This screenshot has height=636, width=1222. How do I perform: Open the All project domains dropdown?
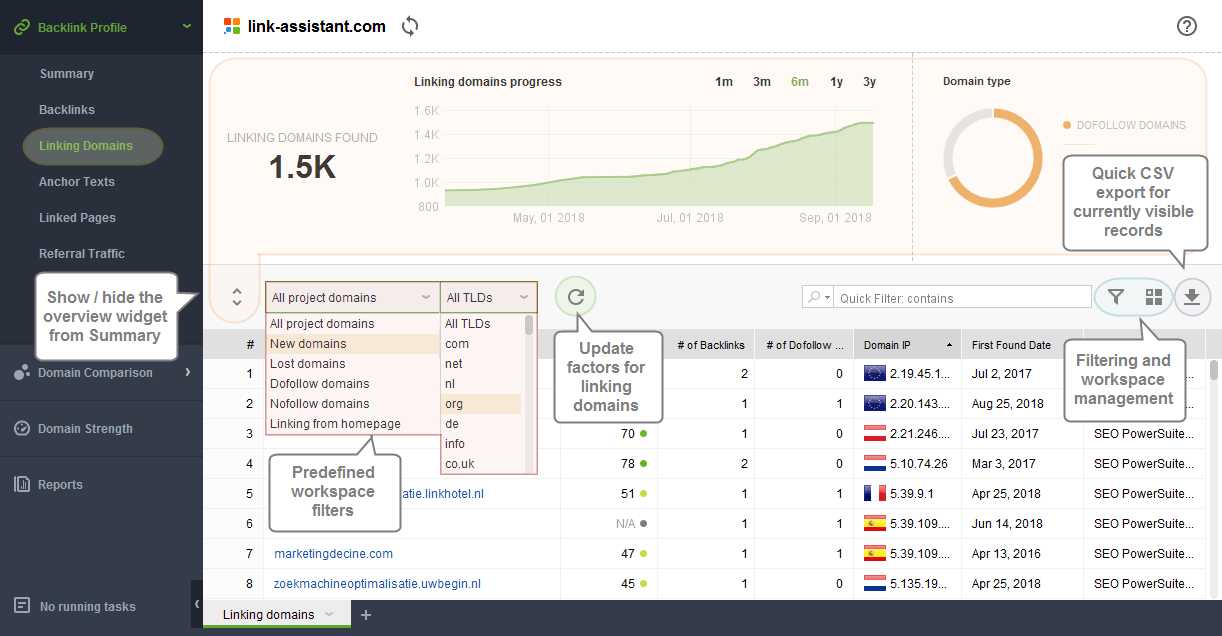(x=352, y=297)
